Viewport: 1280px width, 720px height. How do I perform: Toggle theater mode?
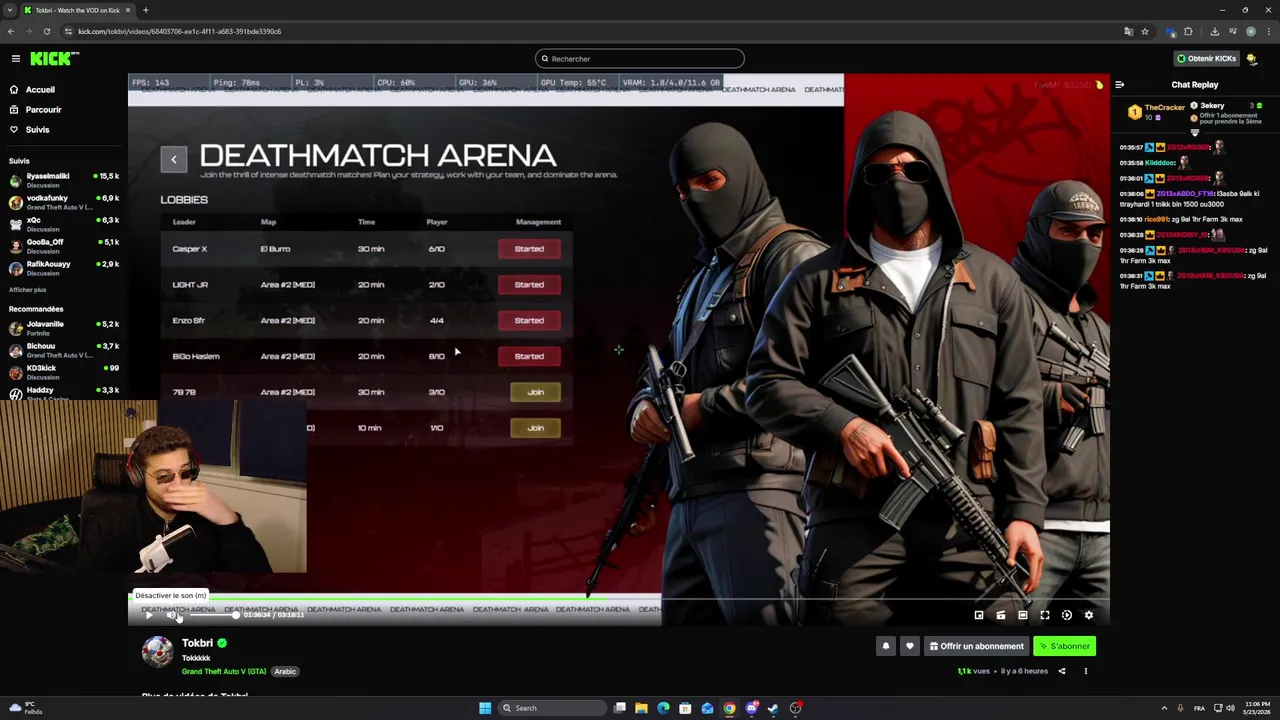1023,616
